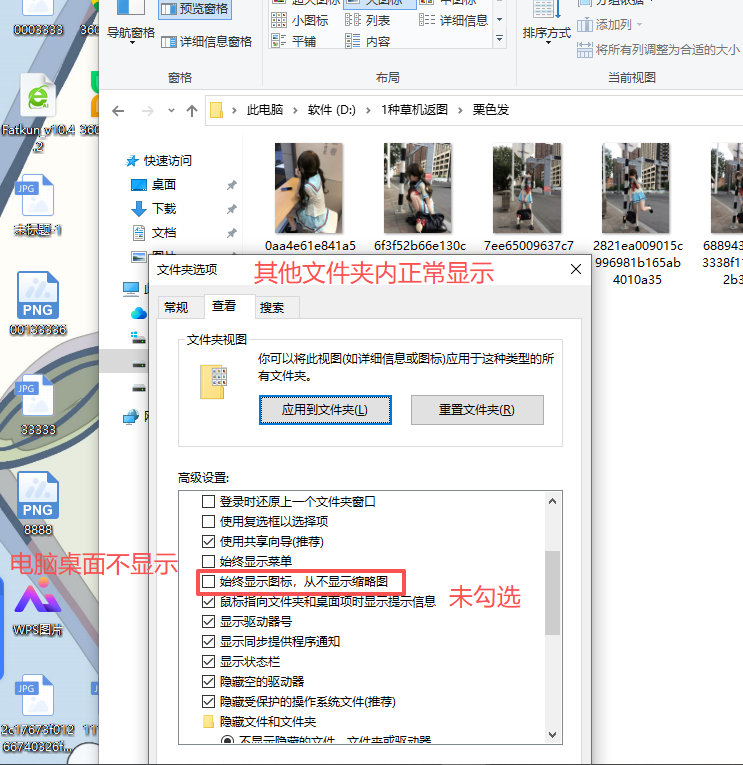Click 将所有列调整为合适的大小
743x765 pixels.
click(659, 49)
